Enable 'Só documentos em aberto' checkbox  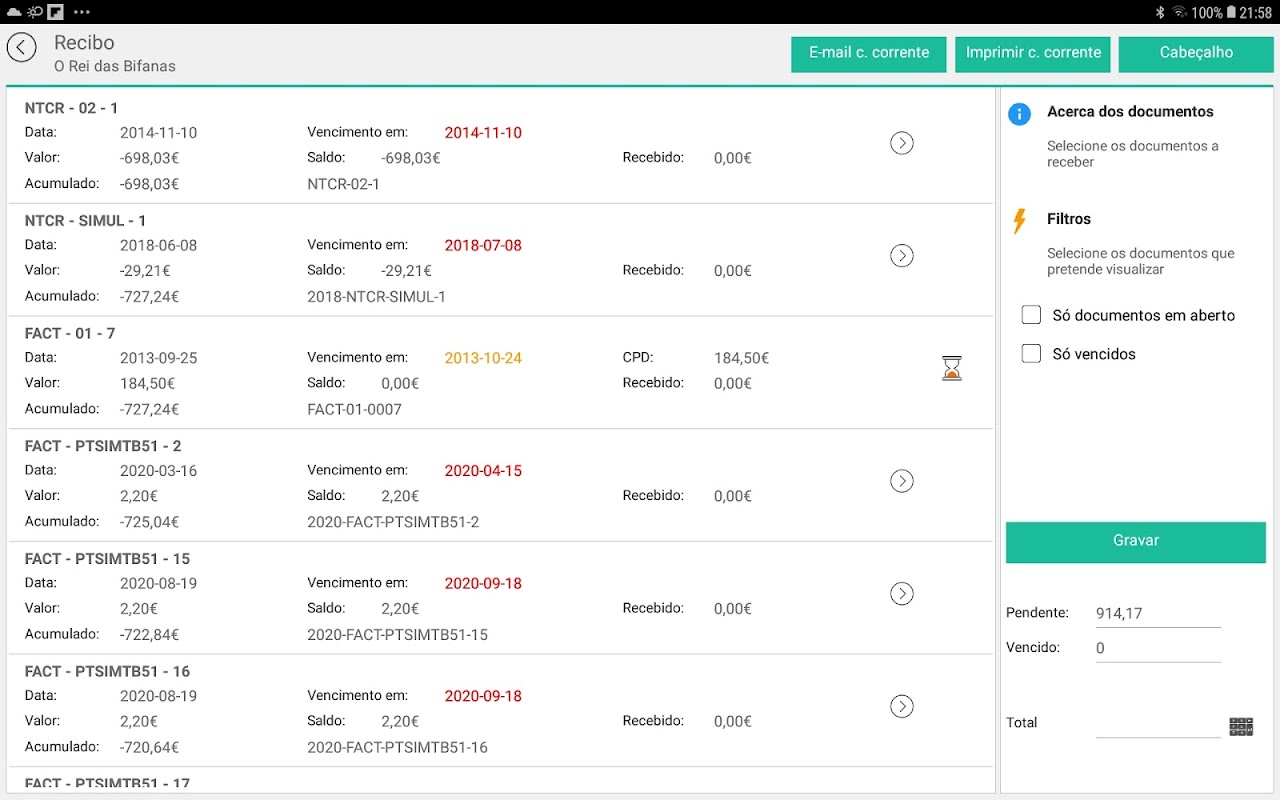coord(1031,315)
